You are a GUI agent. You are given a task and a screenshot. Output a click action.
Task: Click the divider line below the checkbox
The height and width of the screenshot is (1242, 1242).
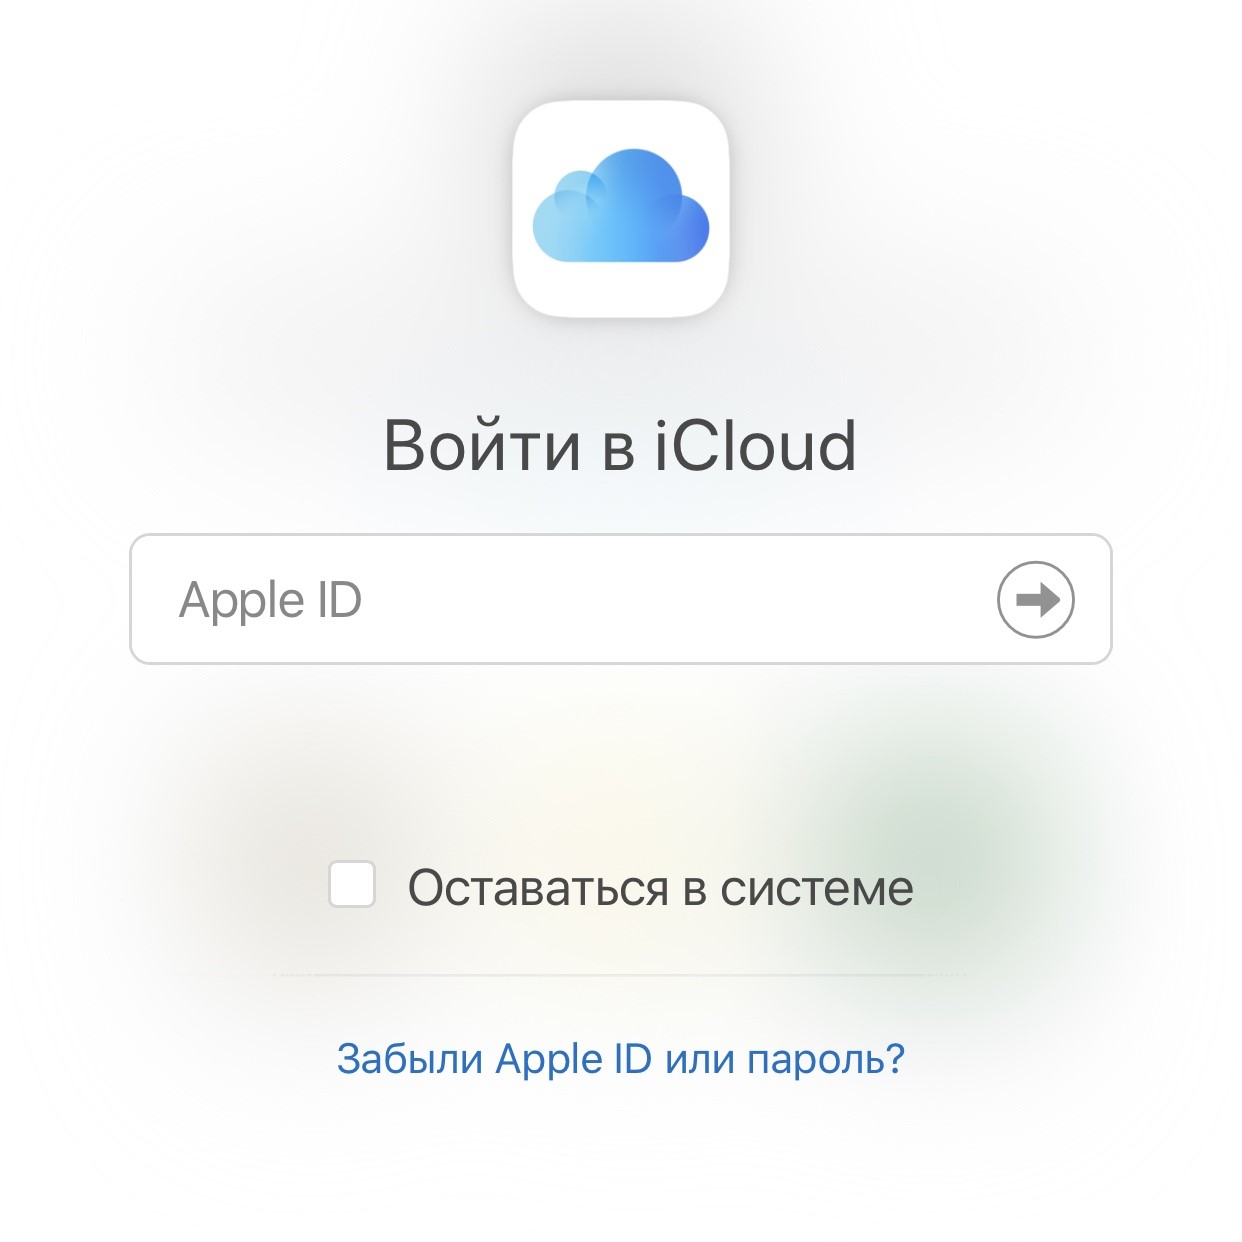tap(621, 974)
